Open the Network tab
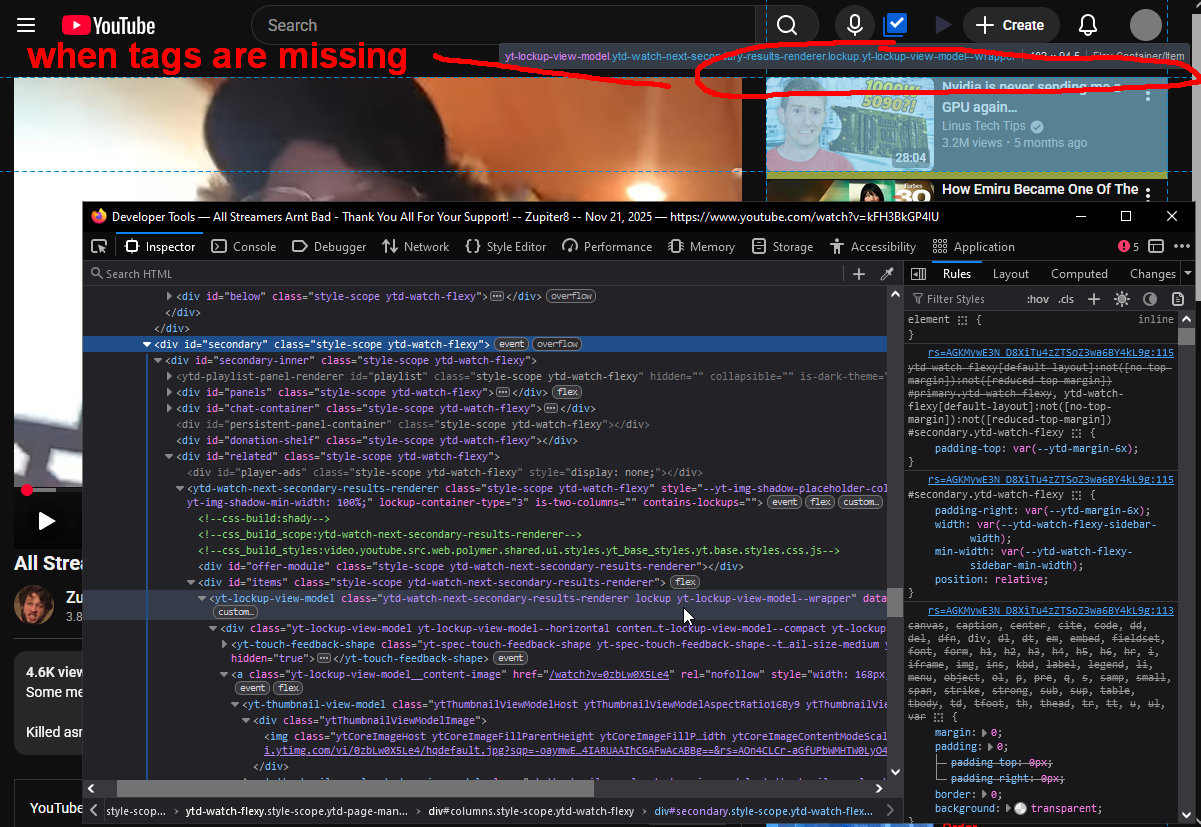 (x=416, y=246)
